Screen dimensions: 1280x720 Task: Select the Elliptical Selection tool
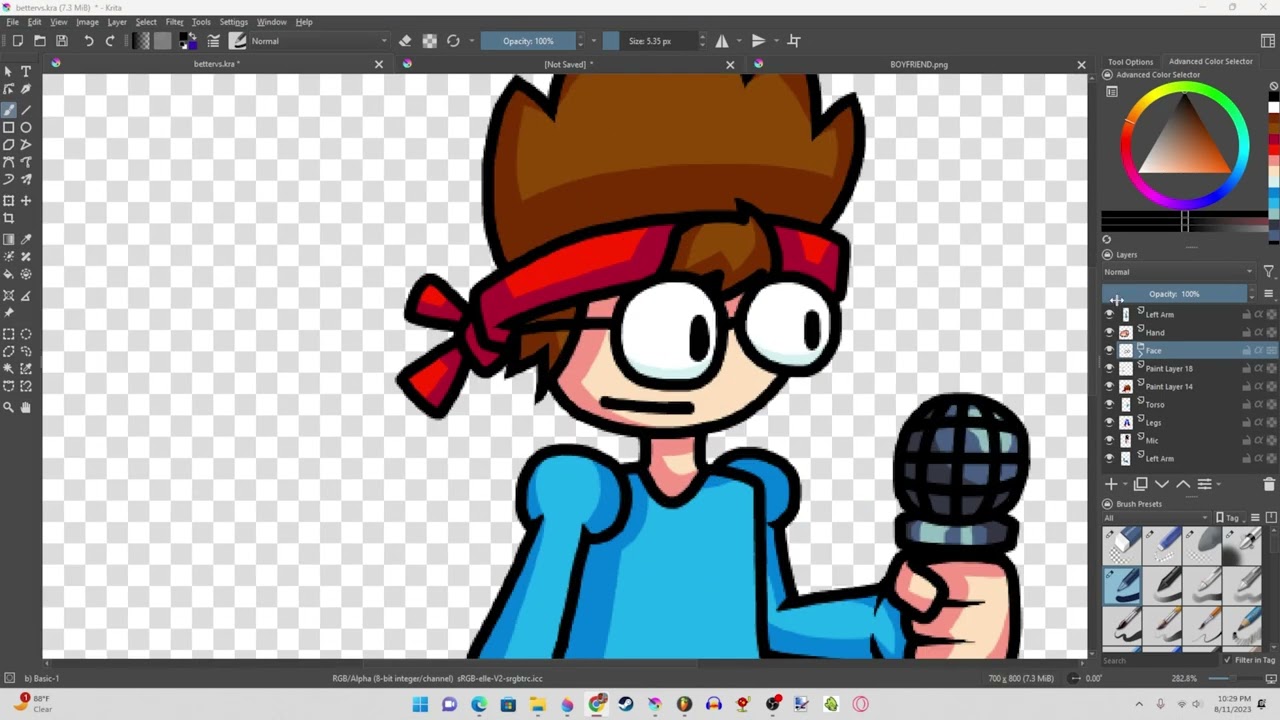click(x=26, y=335)
